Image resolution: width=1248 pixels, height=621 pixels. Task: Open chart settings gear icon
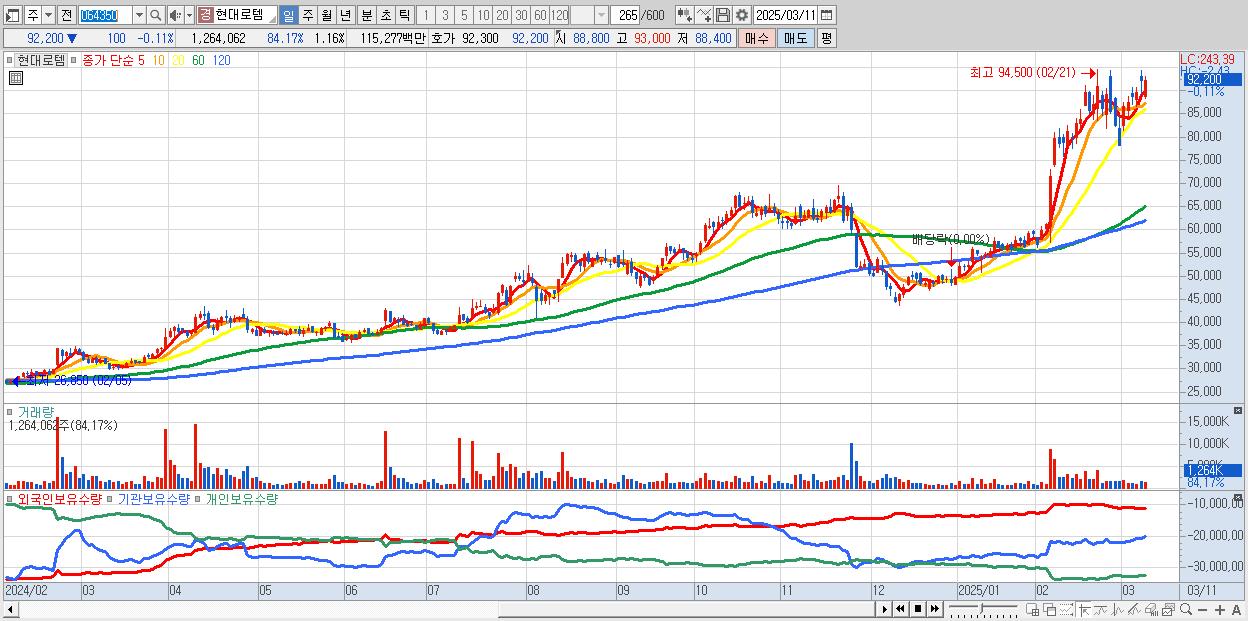742,15
